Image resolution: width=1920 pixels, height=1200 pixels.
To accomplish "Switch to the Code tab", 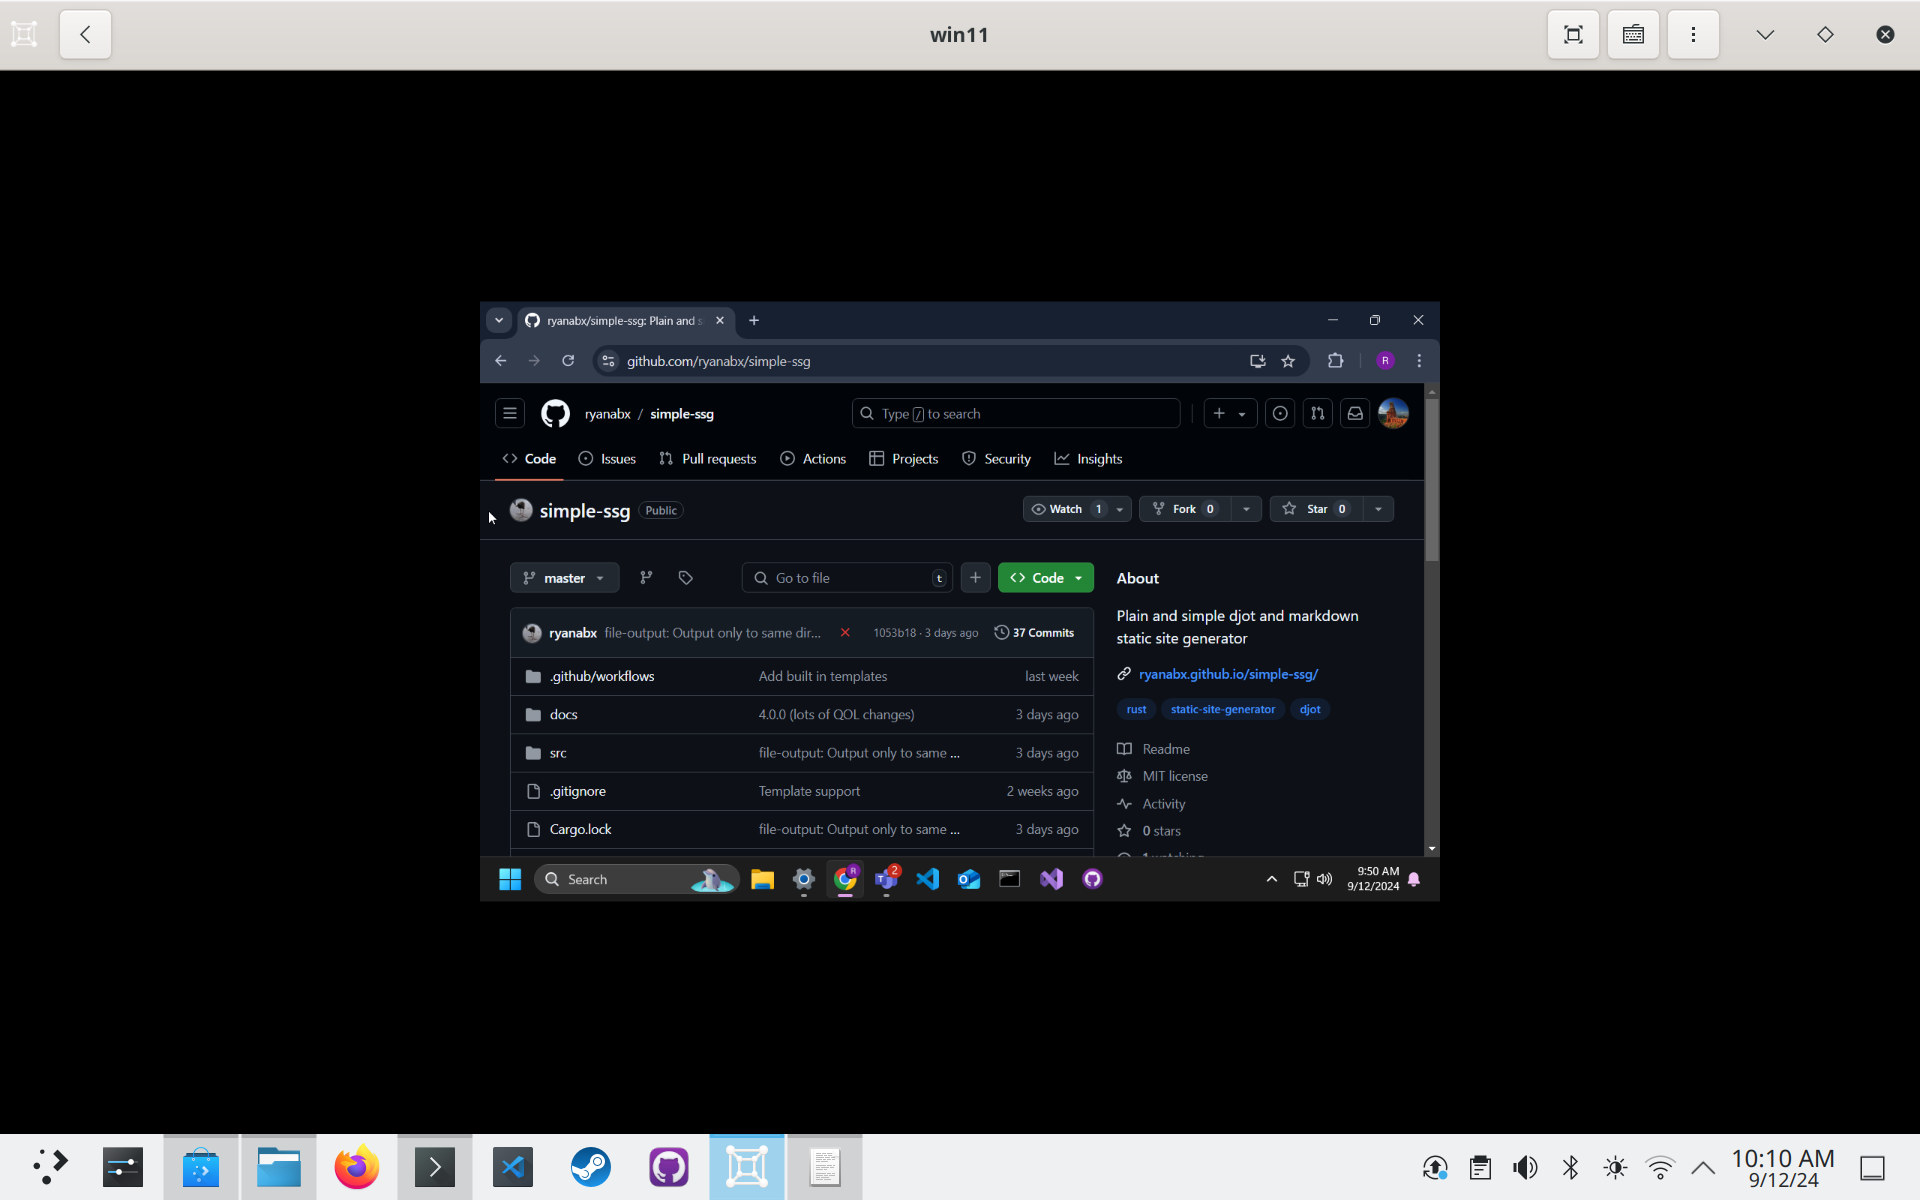I will click(x=529, y=459).
